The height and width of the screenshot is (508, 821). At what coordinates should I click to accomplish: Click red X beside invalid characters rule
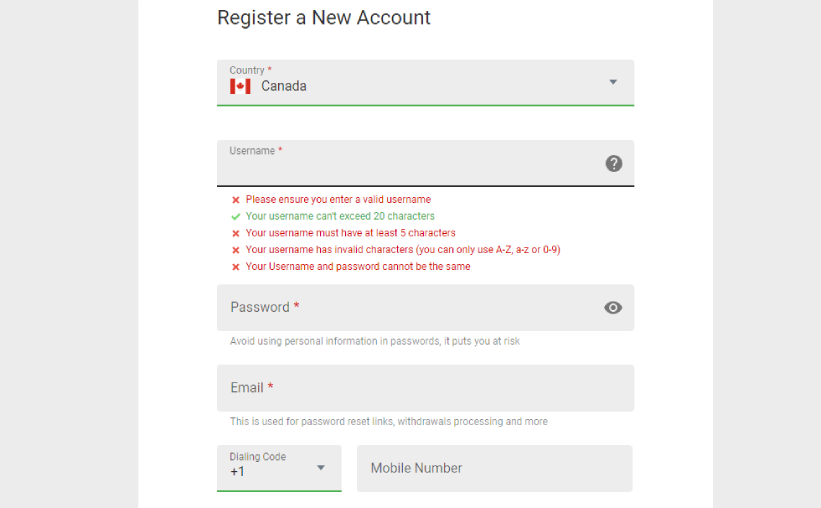click(x=236, y=250)
